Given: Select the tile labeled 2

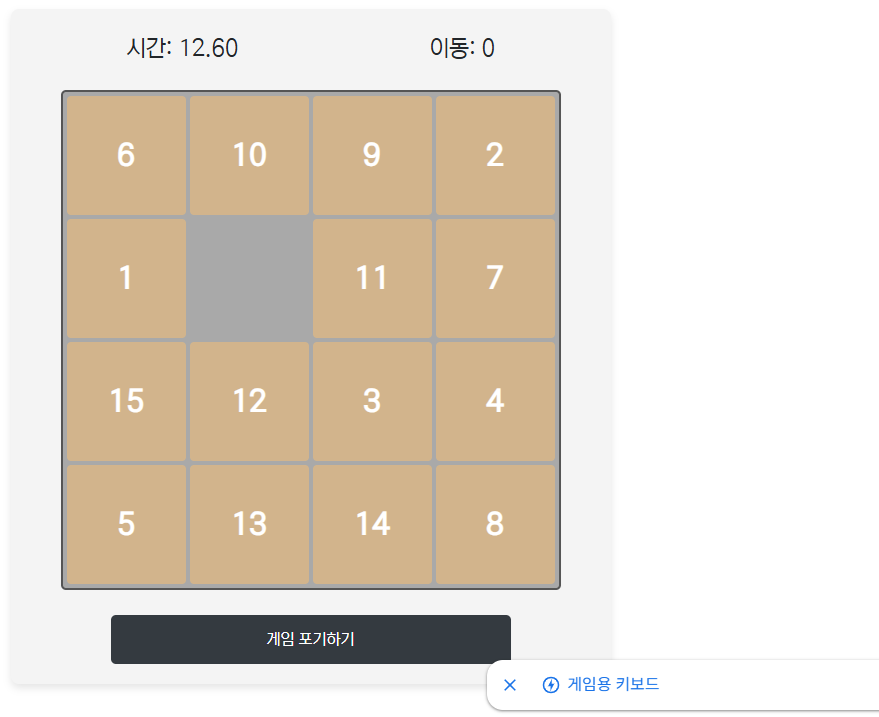Looking at the screenshot, I should 495,155.
